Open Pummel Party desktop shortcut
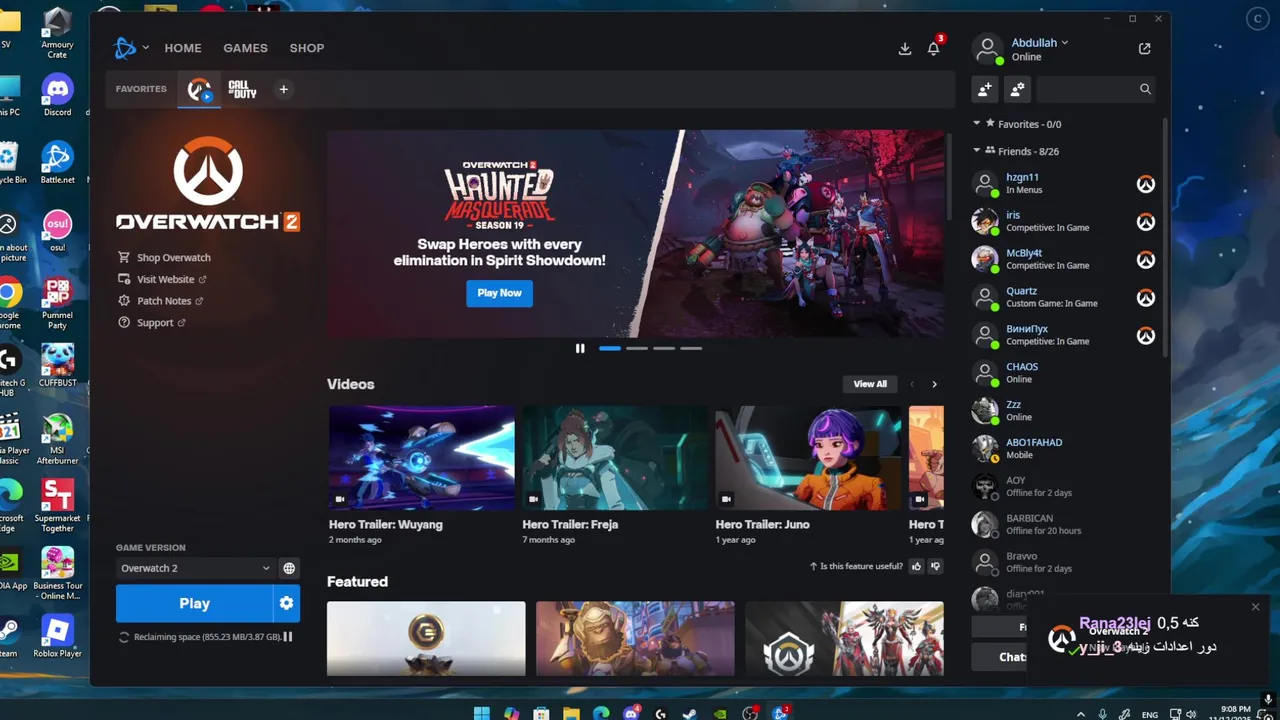 (x=57, y=303)
